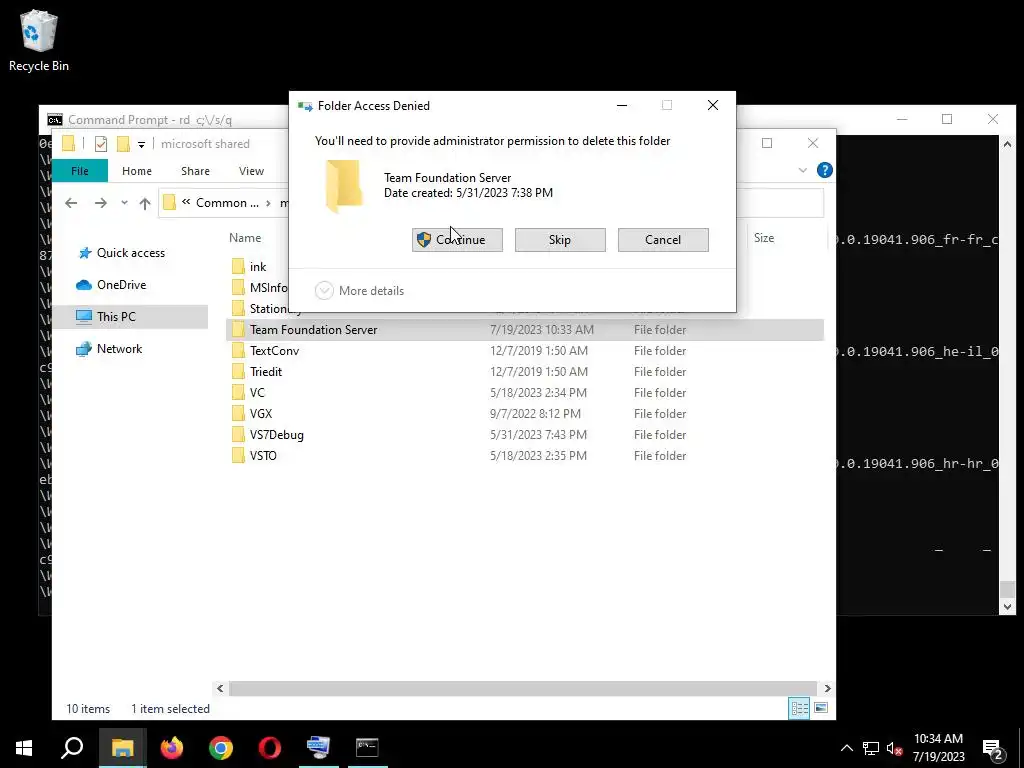The image size is (1024, 768).
Task: Open the Windows Start menu
Action: 24,748
